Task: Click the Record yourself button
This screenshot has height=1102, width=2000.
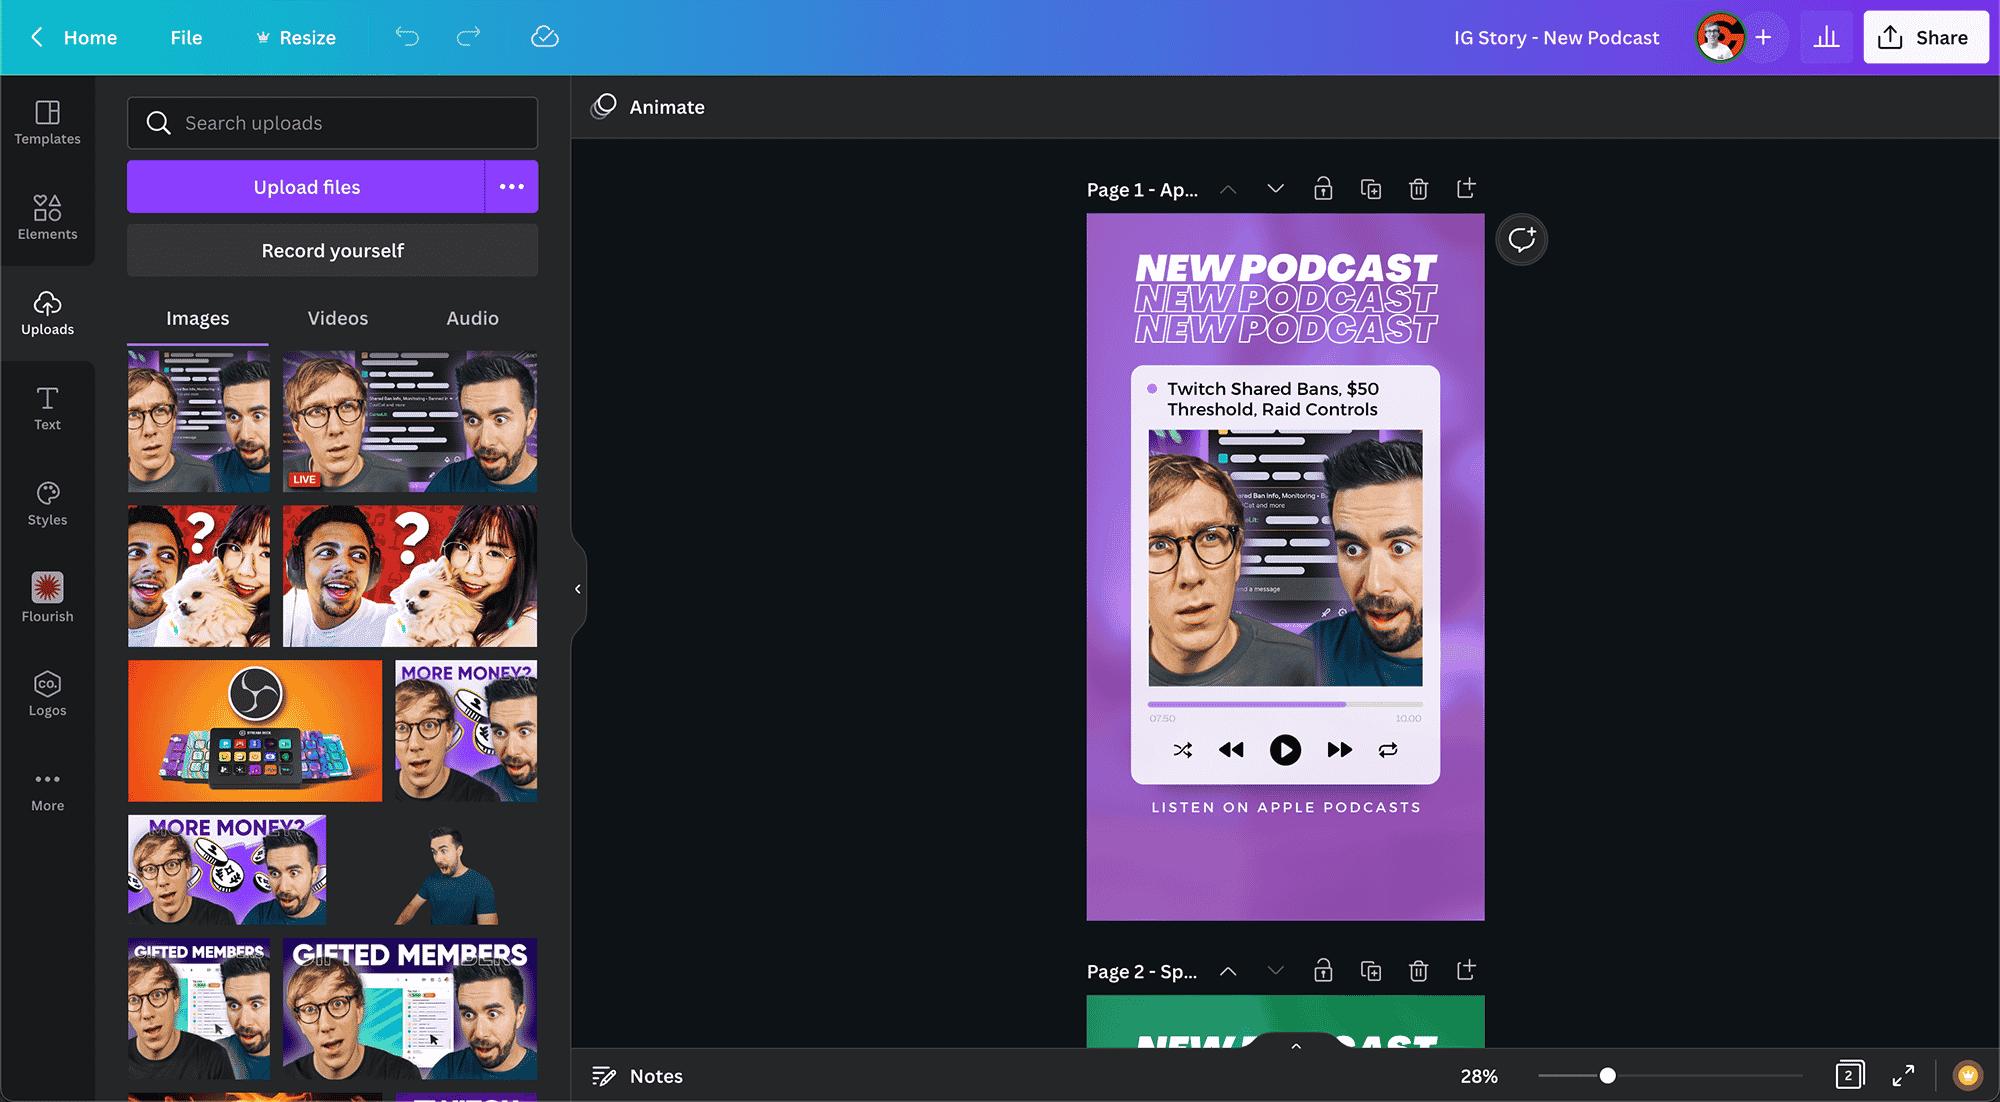Action: point(332,251)
